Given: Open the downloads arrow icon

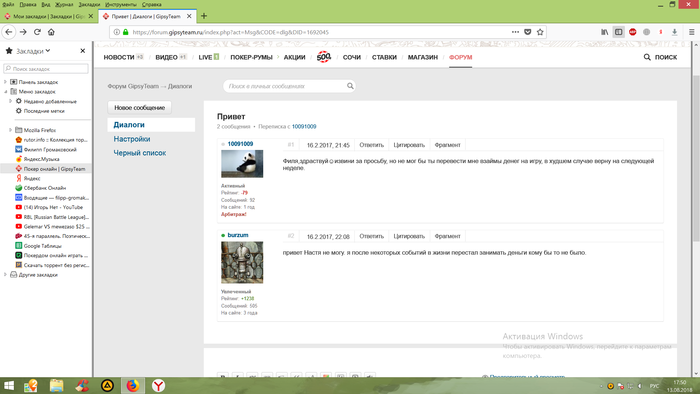Looking at the screenshot, I should pyautogui.click(x=675, y=32).
